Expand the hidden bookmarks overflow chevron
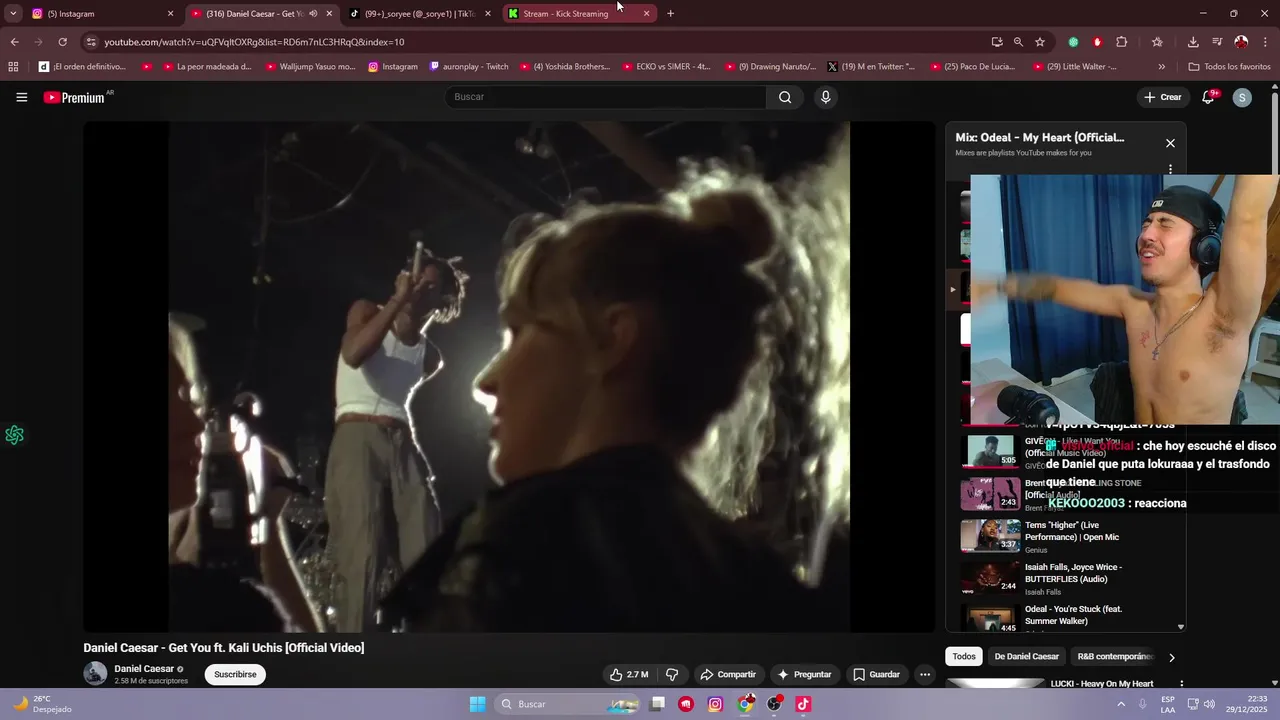Viewport: 1280px width, 720px height. 1161,67
